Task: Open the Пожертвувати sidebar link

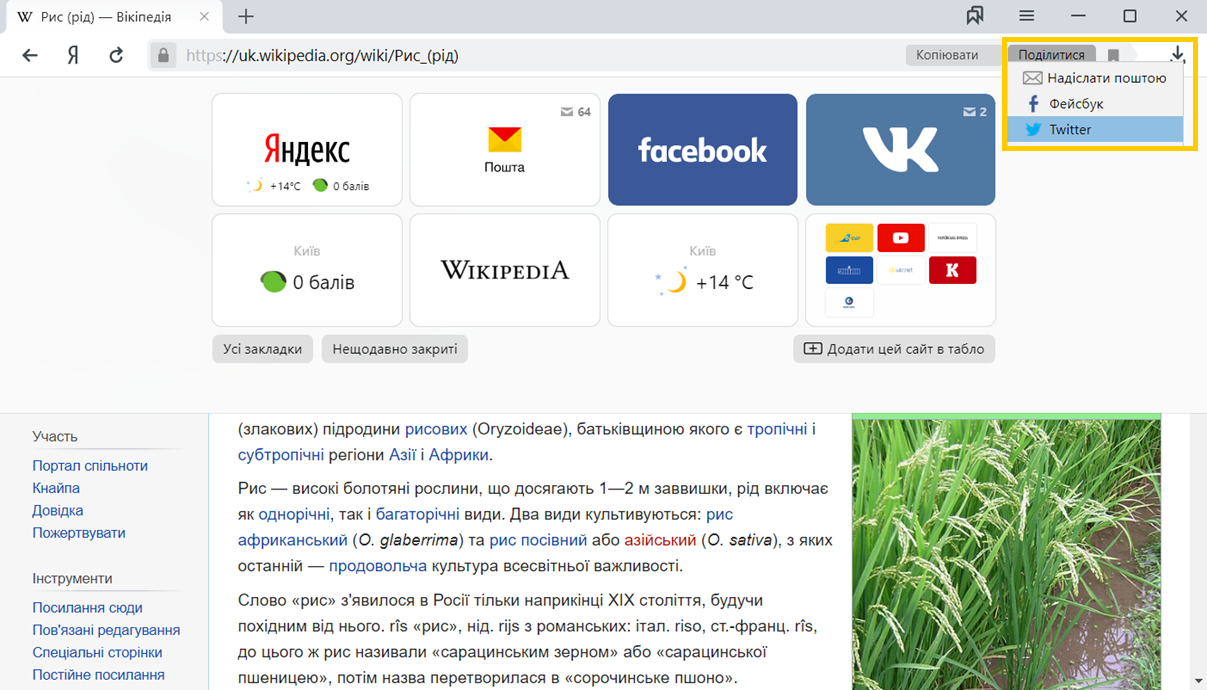Action: 79,533
